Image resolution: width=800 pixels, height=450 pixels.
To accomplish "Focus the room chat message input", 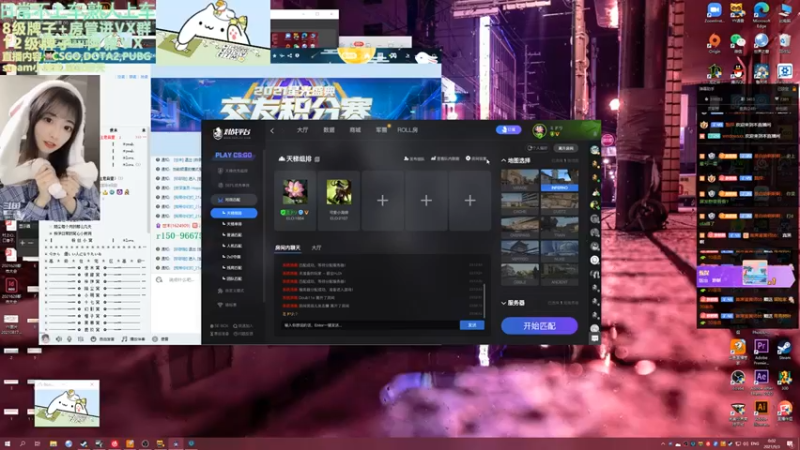I will pos(370,325).
